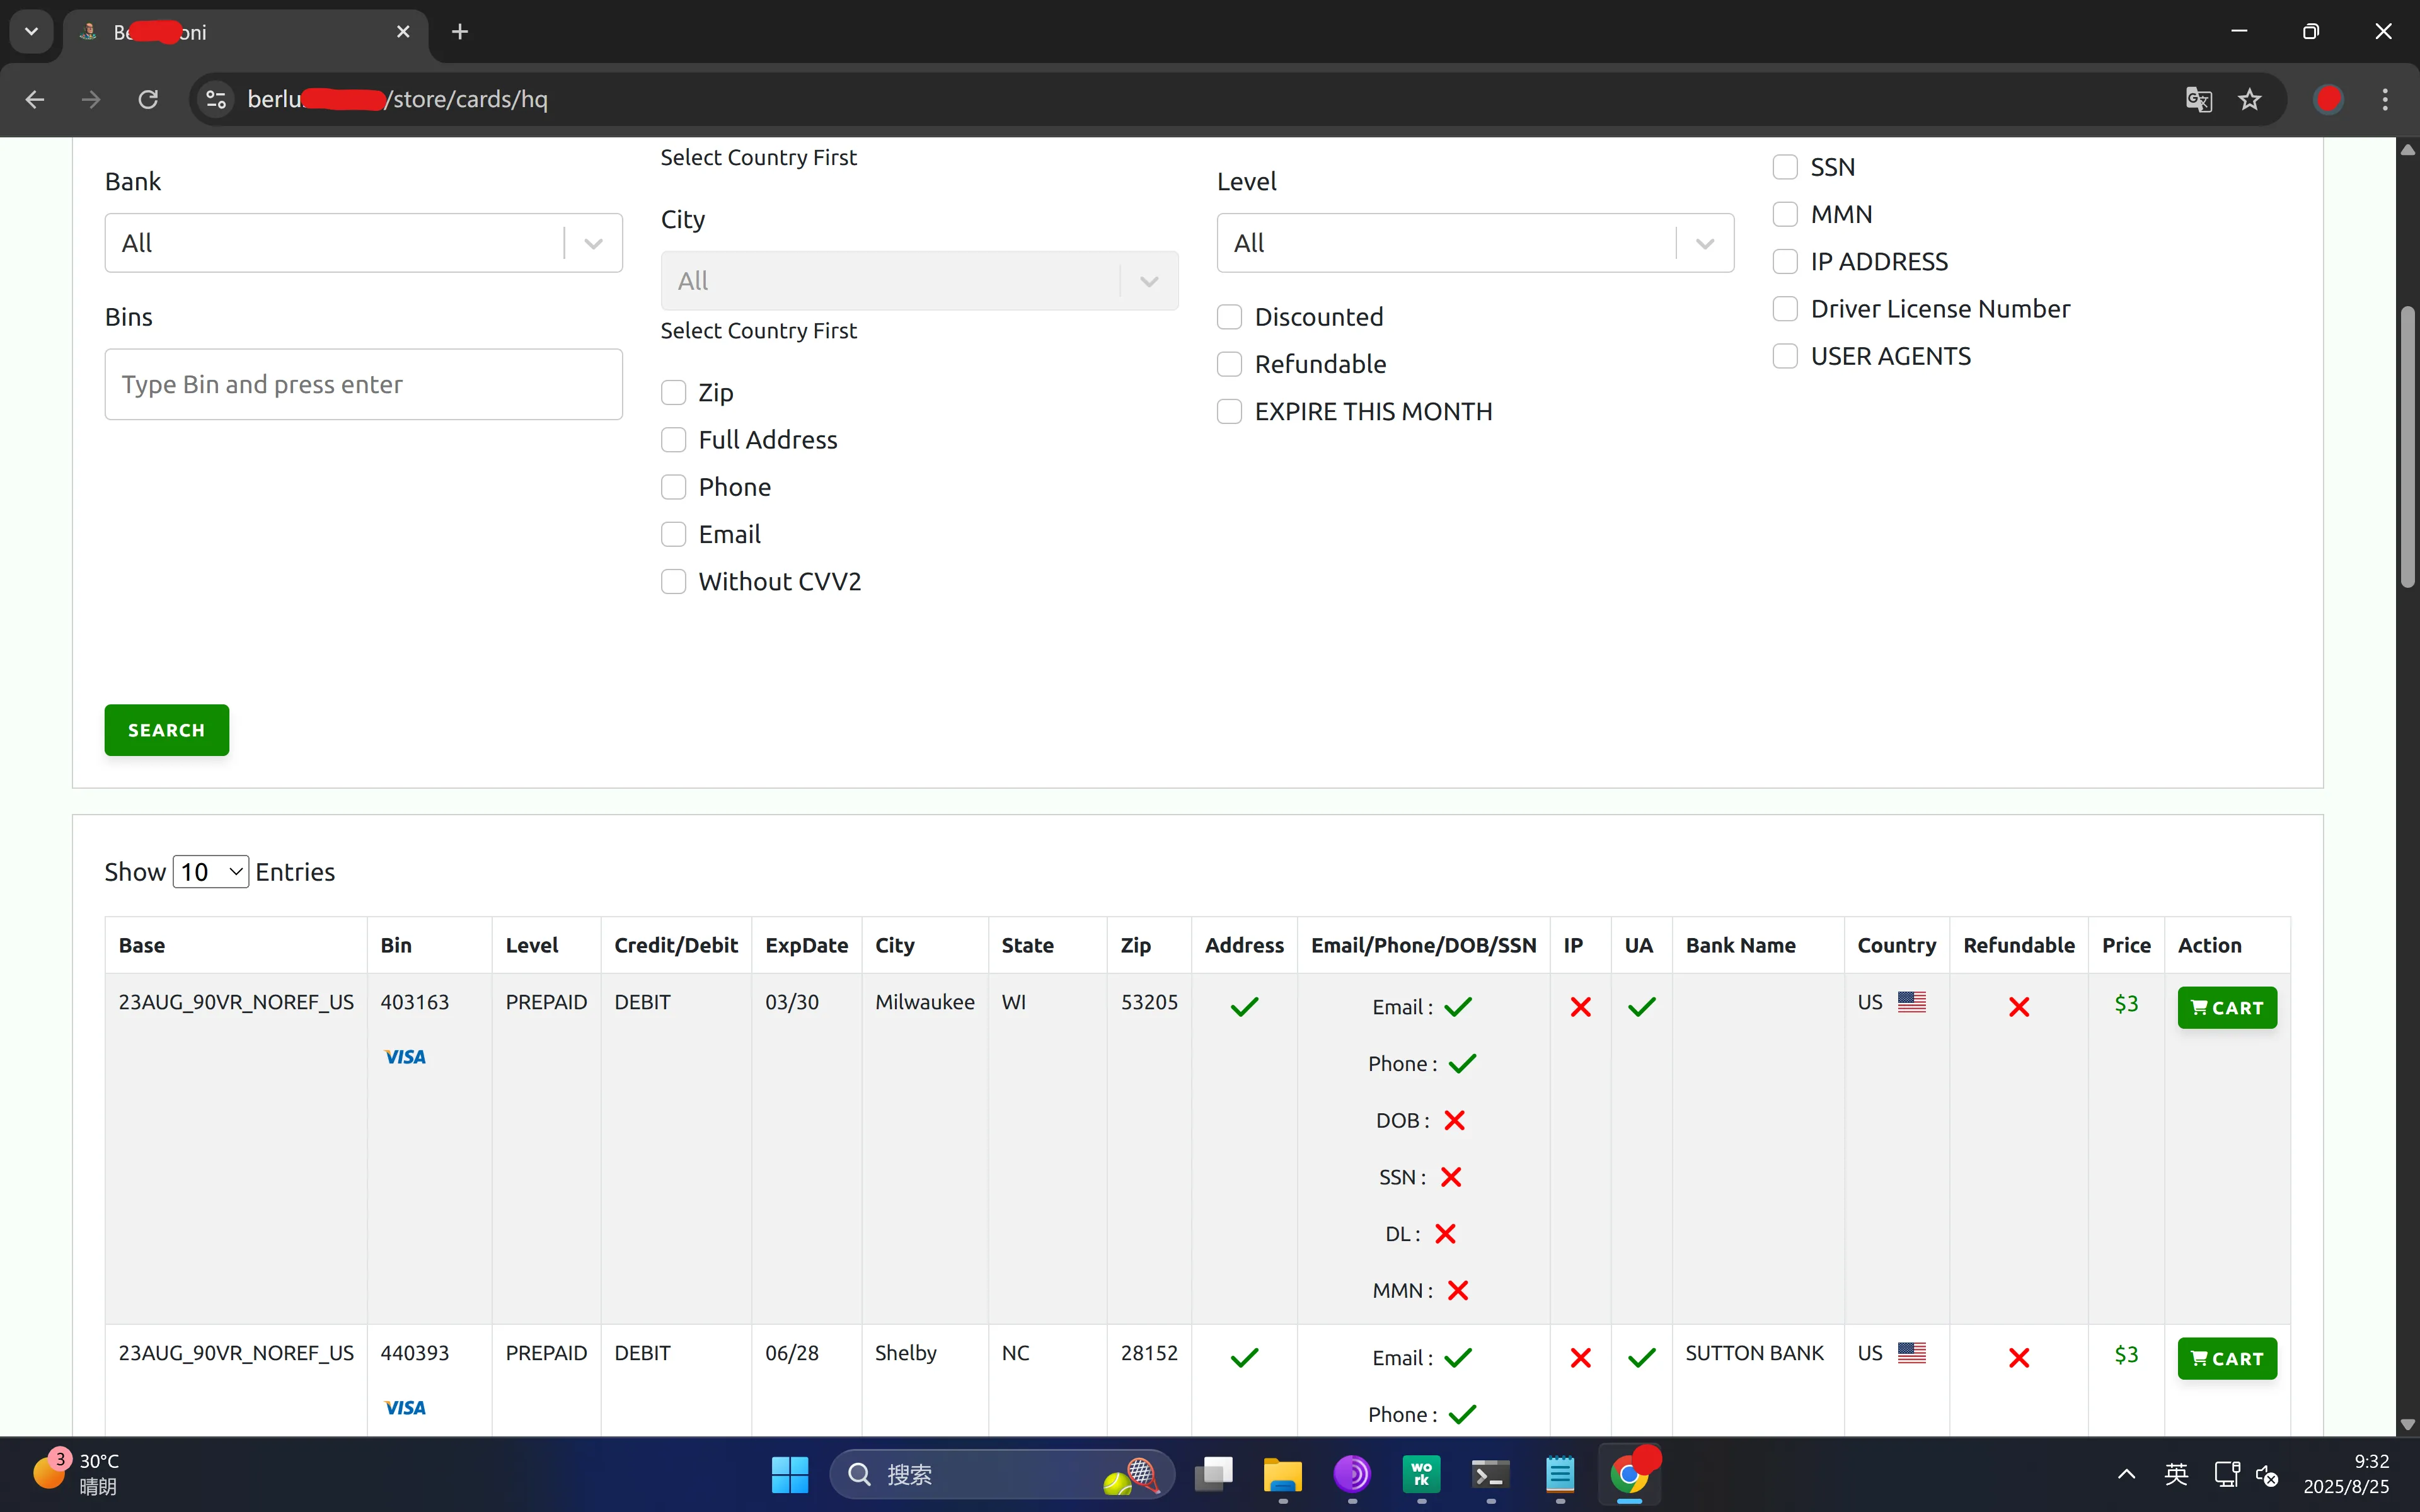Click the US flag in the Milwaukee row
This screenshot has height=1512, width=2420.
point(1912,1002)
